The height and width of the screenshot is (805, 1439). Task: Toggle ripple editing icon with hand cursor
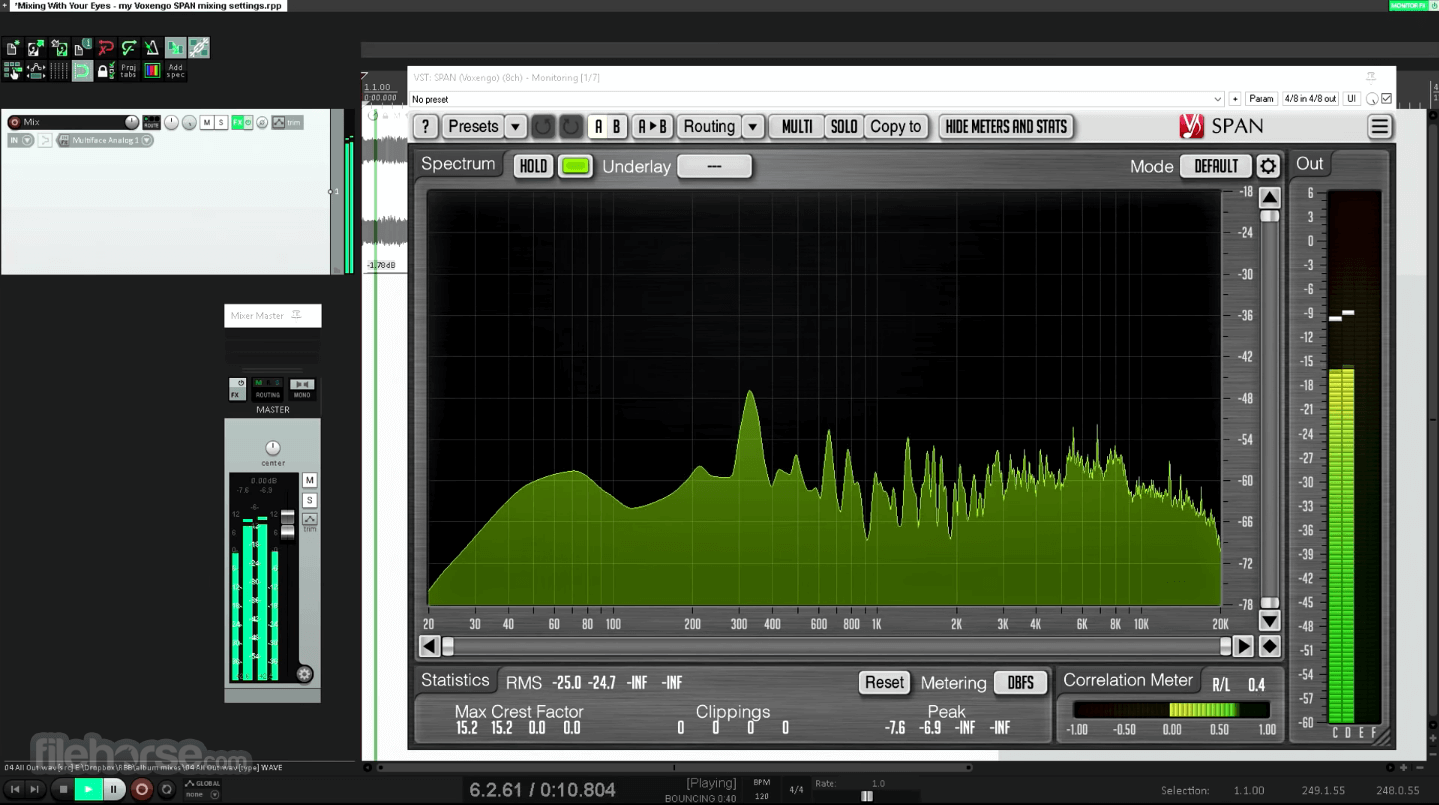[x=12, y=70]
